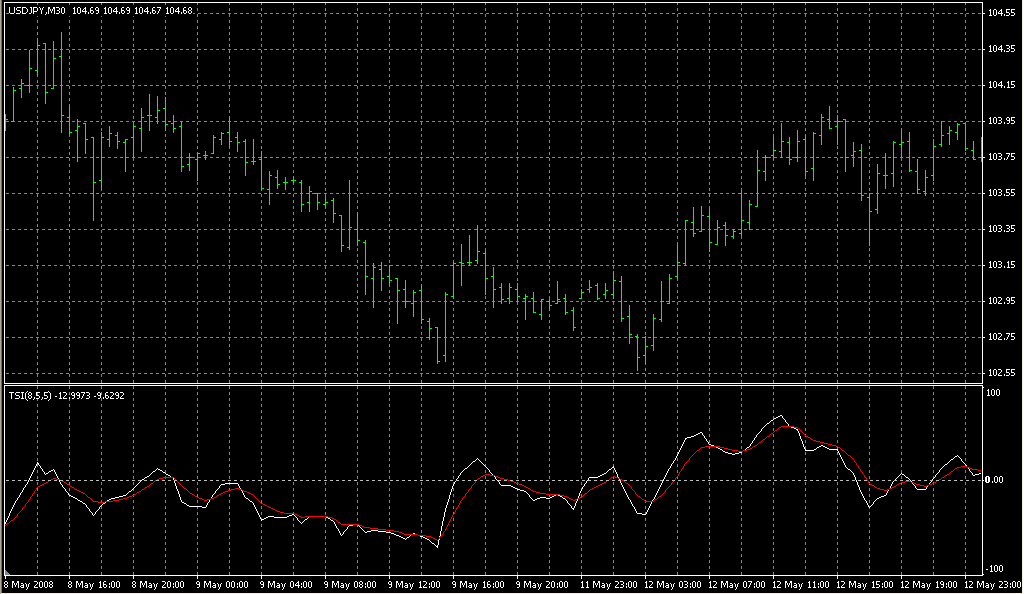Click the 103.35 price scale label
The image size is (1024, 594).
tap(1002, 229)
